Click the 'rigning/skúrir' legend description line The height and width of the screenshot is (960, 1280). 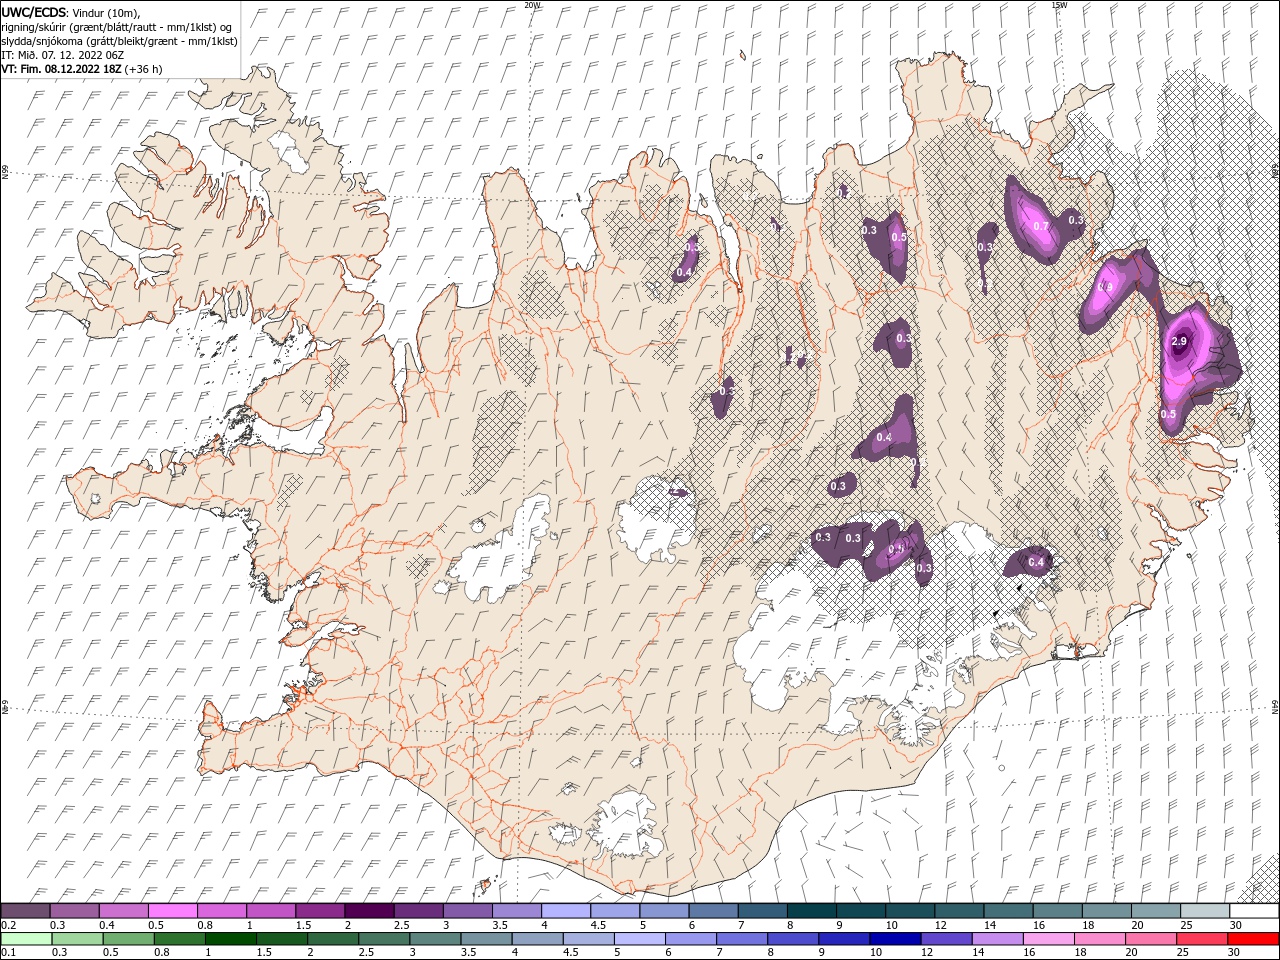117,27
